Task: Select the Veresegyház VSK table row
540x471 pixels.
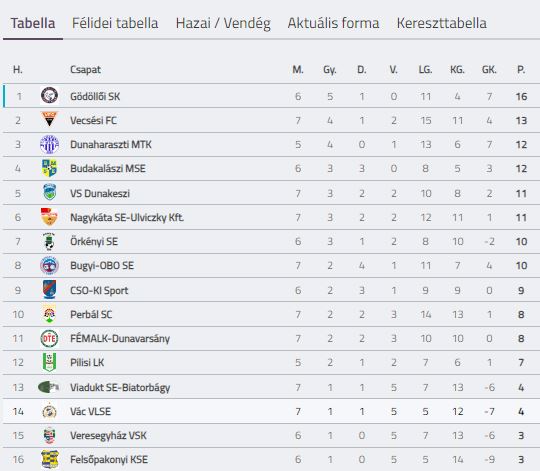Action: pos(271,436)
